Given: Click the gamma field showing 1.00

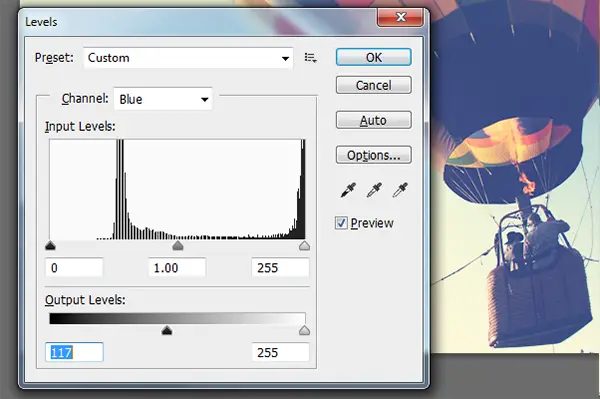Looking at the screenshot, I should coord(177,267).
